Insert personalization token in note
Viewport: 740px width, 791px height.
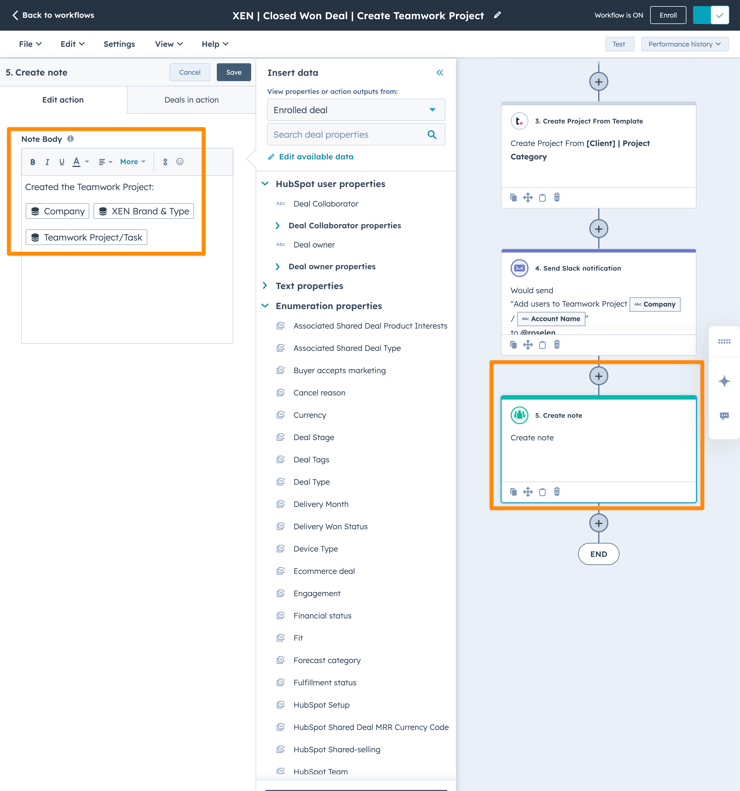point(165,162)
